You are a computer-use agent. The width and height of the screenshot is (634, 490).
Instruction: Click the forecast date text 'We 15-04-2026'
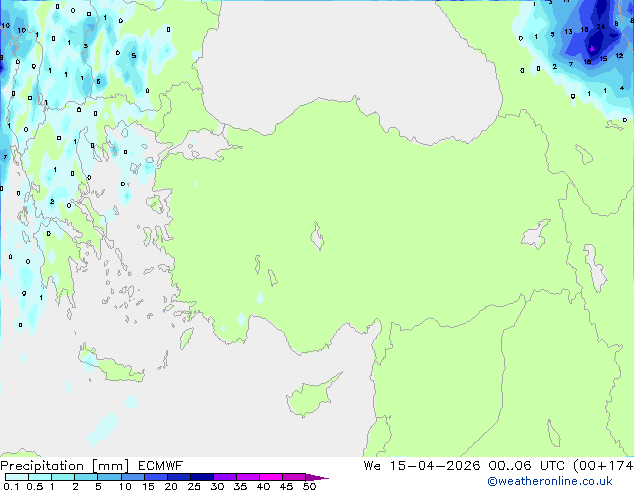click(422, 466)
